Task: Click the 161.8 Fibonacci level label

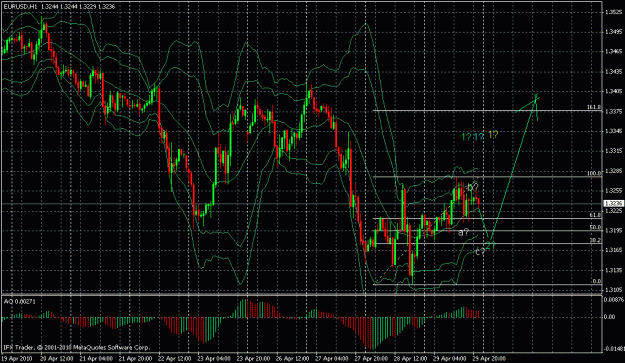Action: coord(594,107)
